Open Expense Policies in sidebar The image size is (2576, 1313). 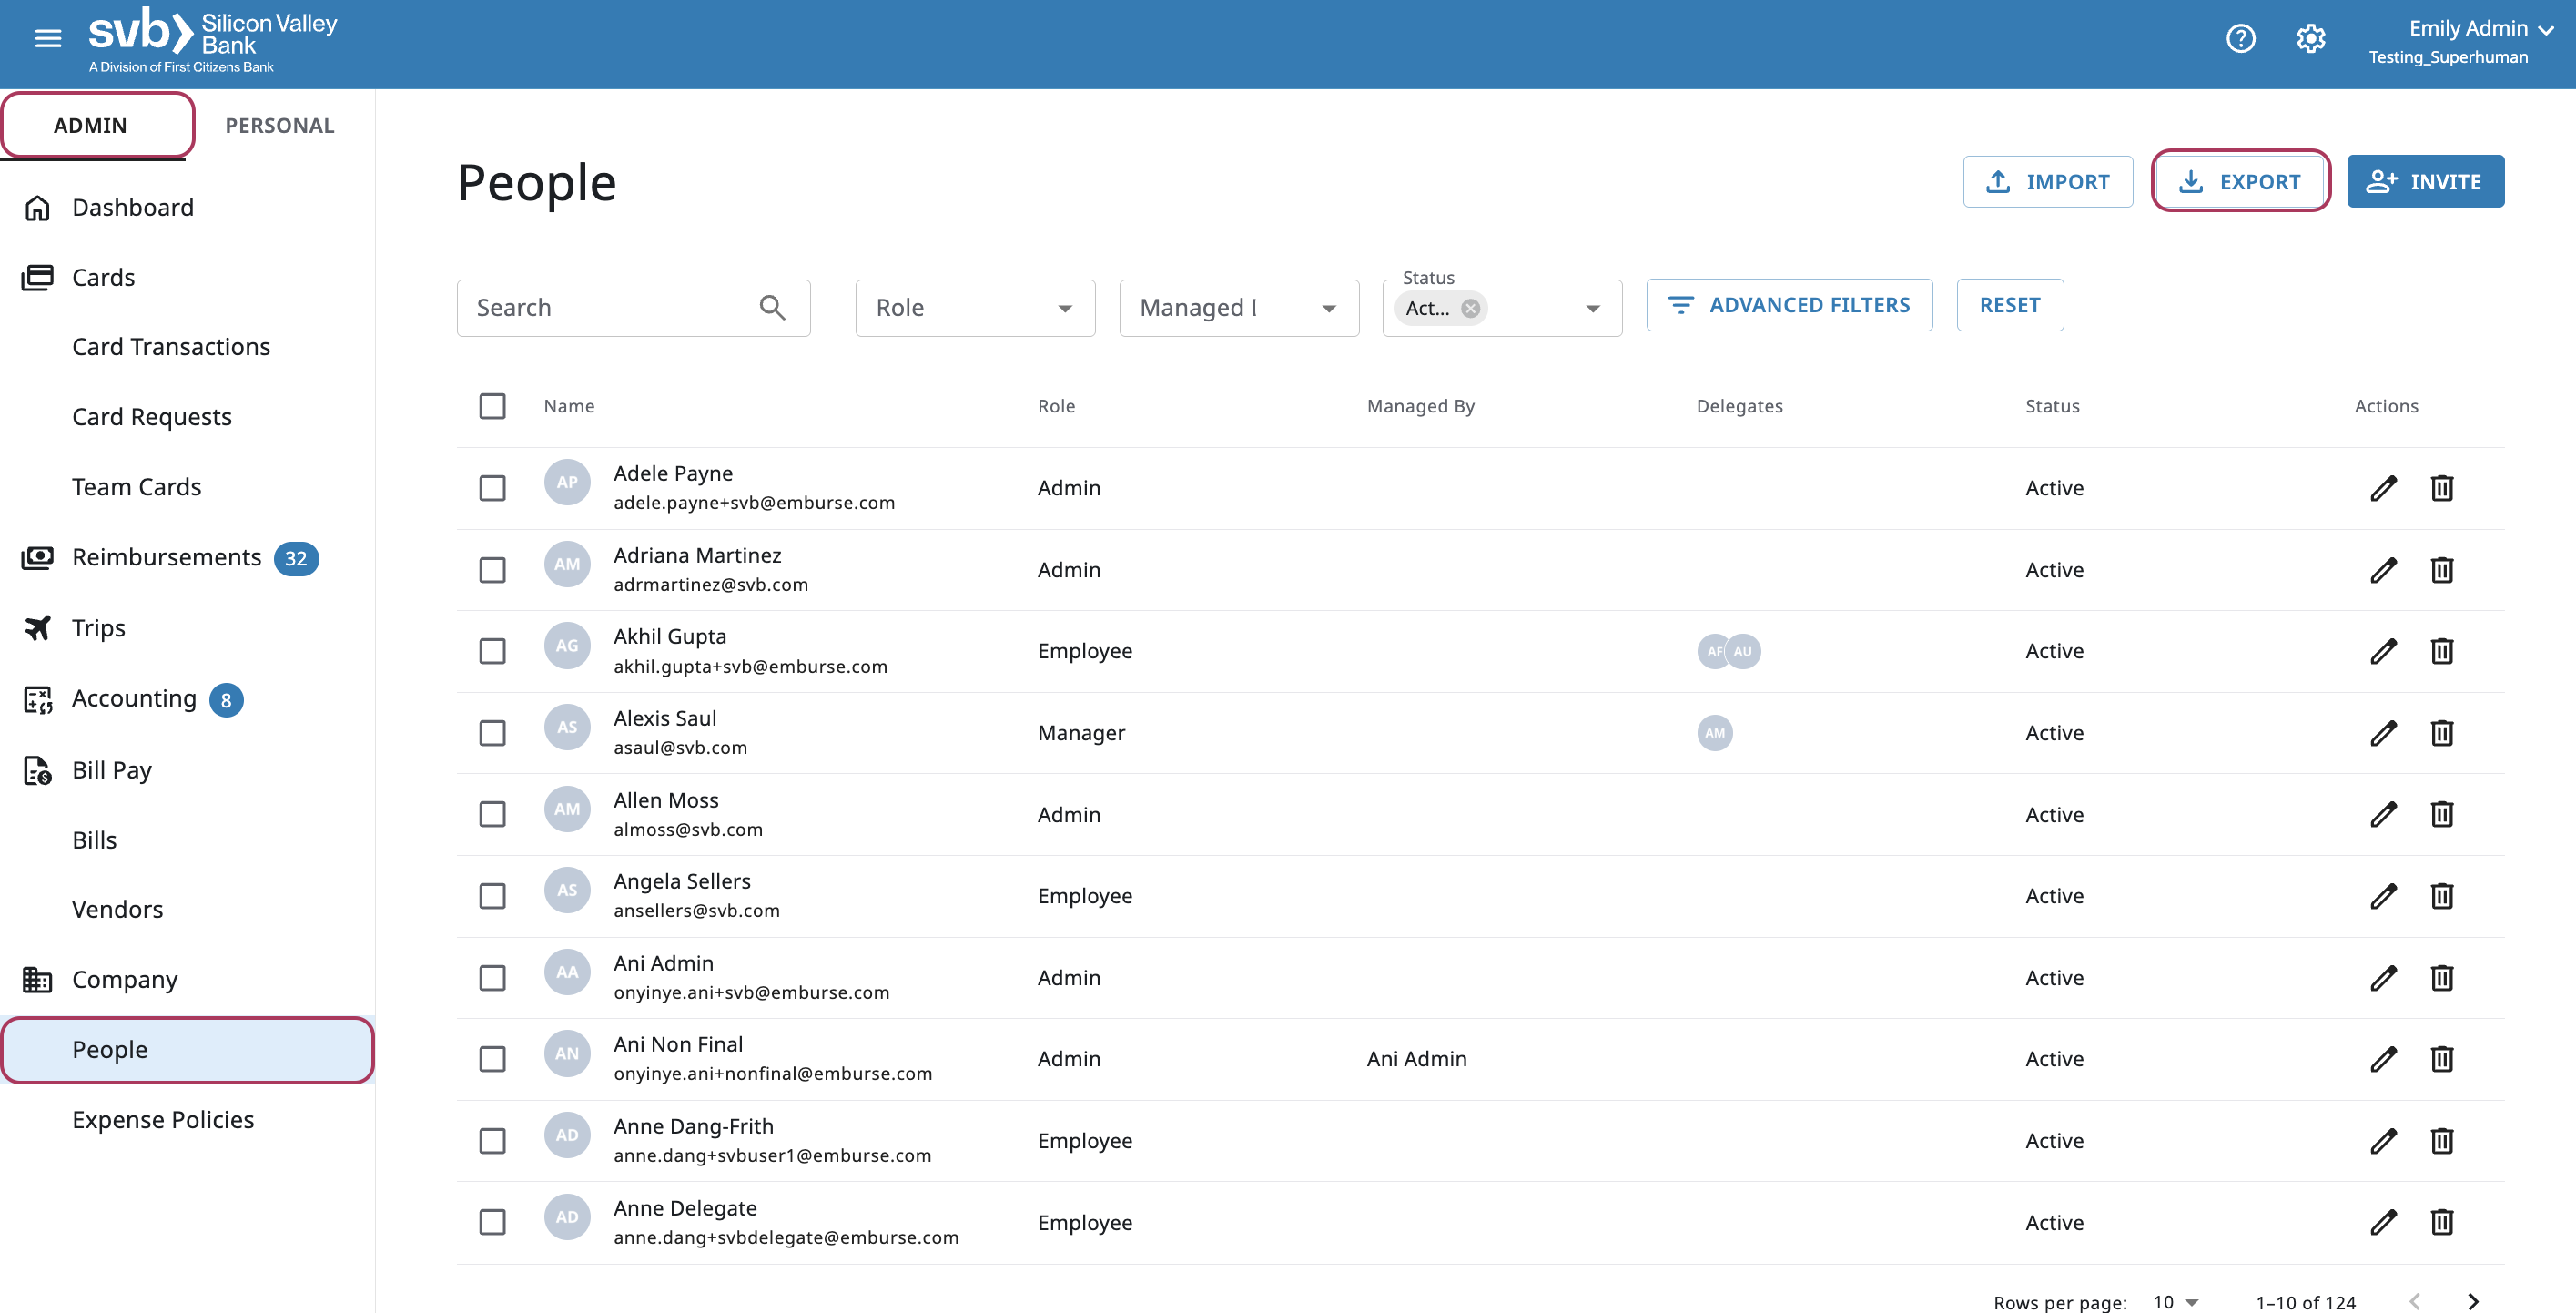pyautogui.click(x=163, y=1120)
